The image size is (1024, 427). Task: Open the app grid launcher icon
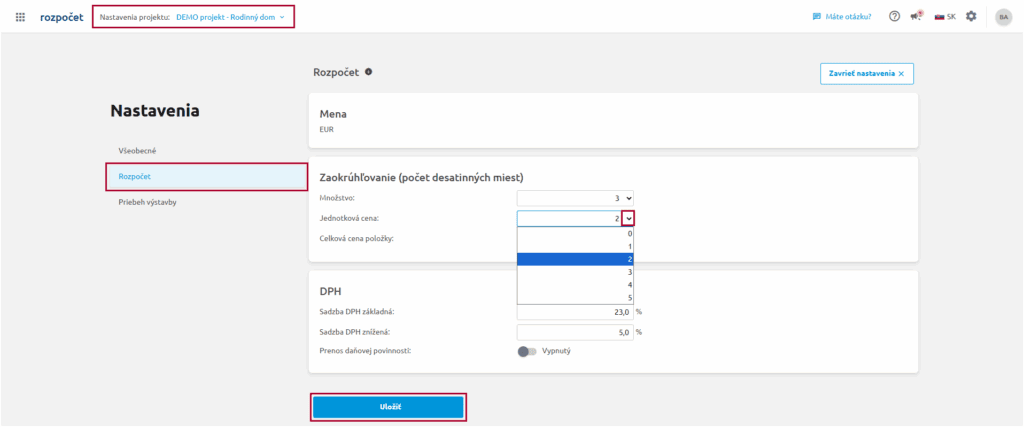21,17
